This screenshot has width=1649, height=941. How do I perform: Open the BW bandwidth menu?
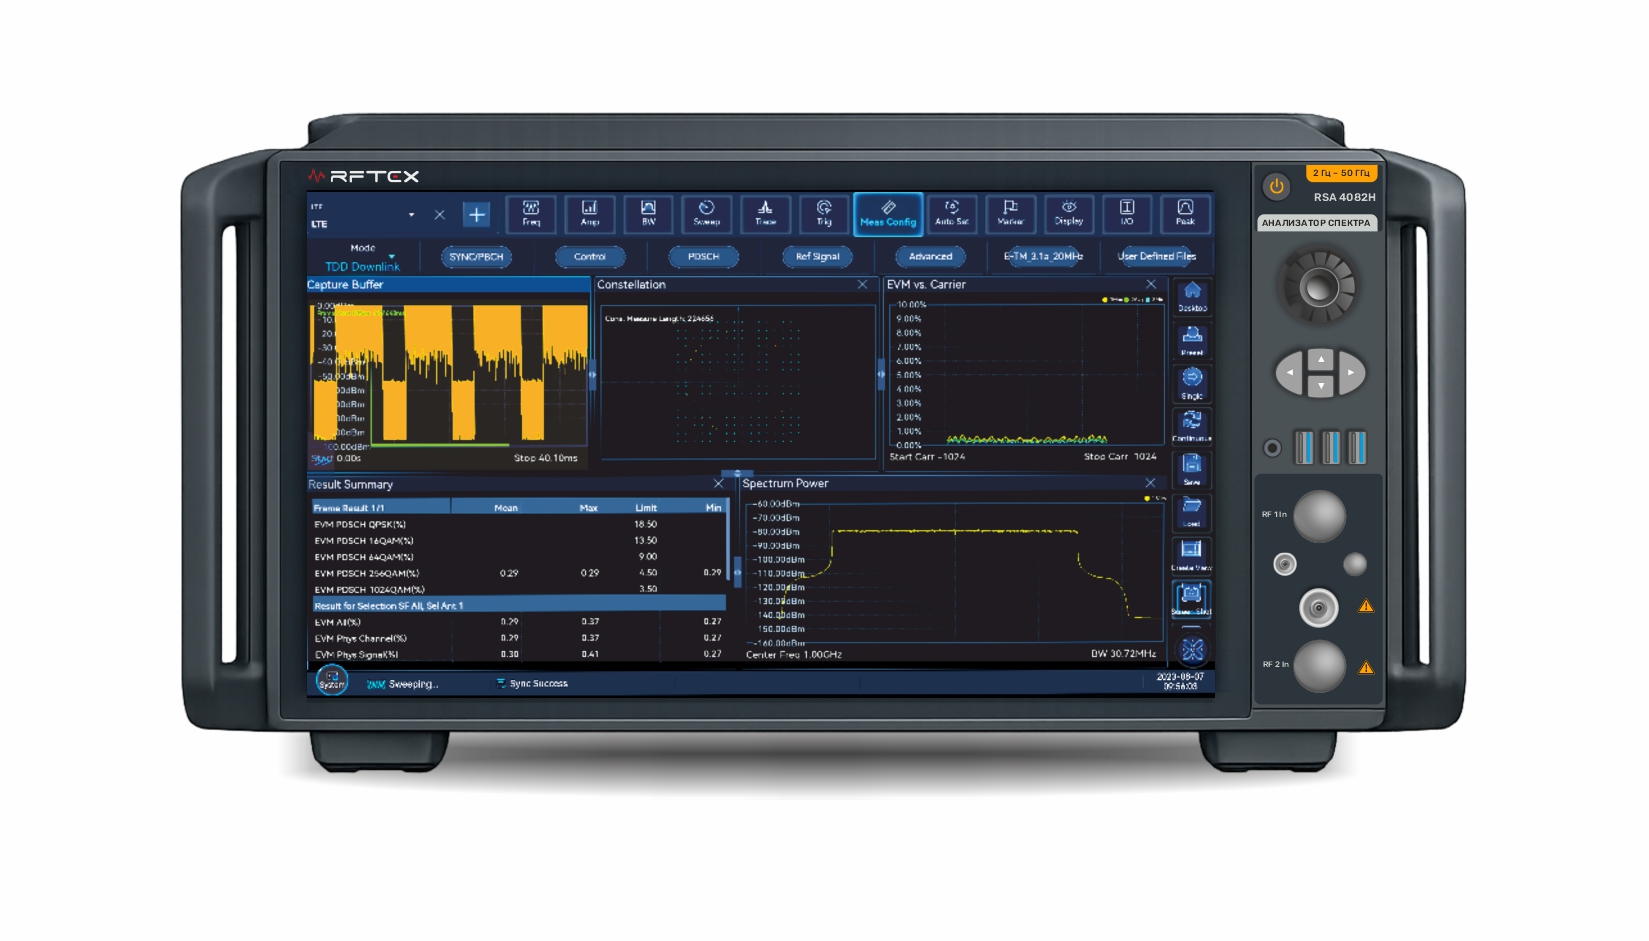coord(648,213)
